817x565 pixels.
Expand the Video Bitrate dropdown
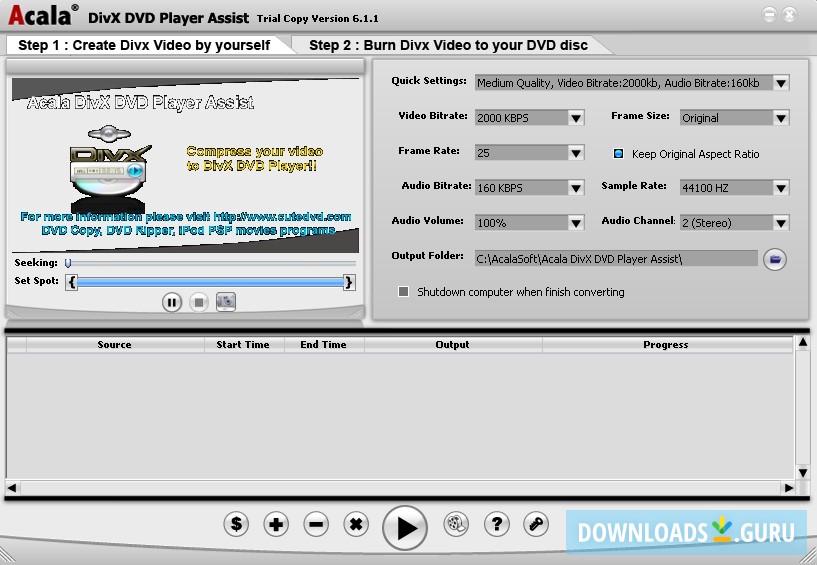coord(576,118)
